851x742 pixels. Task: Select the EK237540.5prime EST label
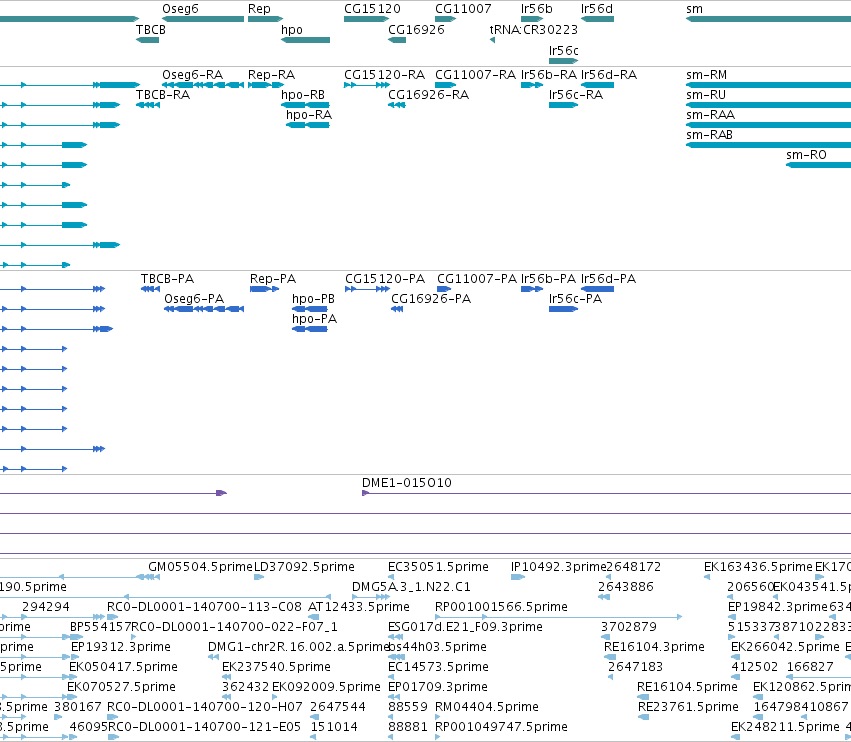[x=276, y=667]
